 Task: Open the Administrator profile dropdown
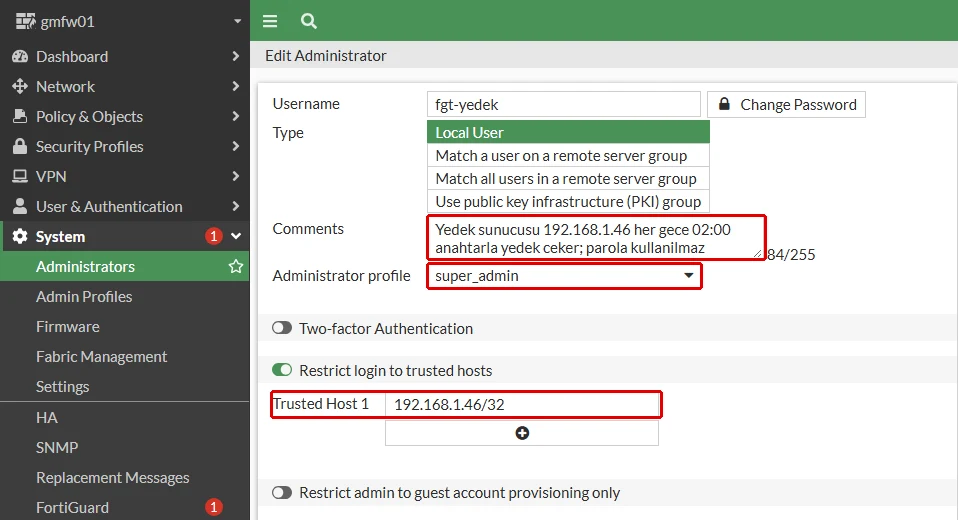[565, 276]
